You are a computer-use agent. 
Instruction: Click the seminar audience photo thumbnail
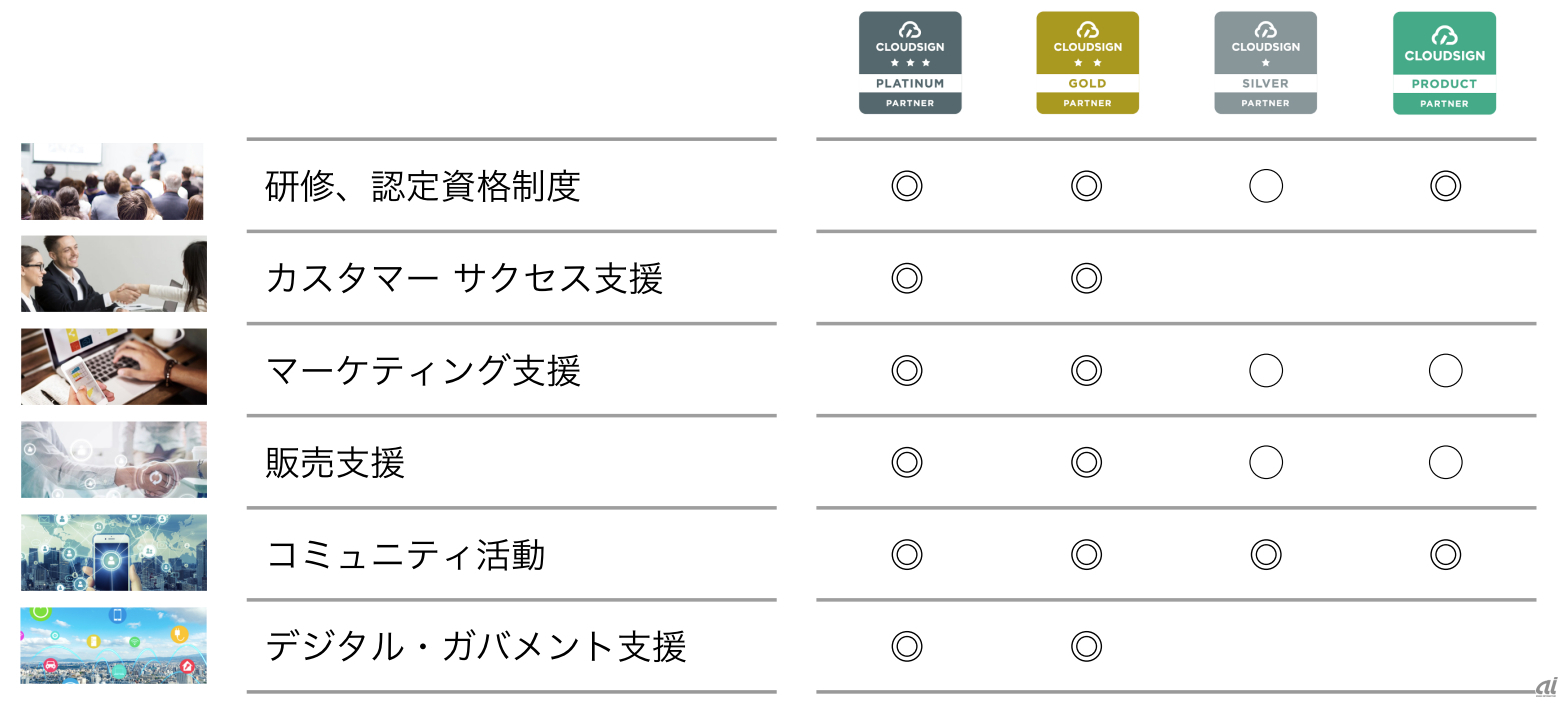(112, 181)
